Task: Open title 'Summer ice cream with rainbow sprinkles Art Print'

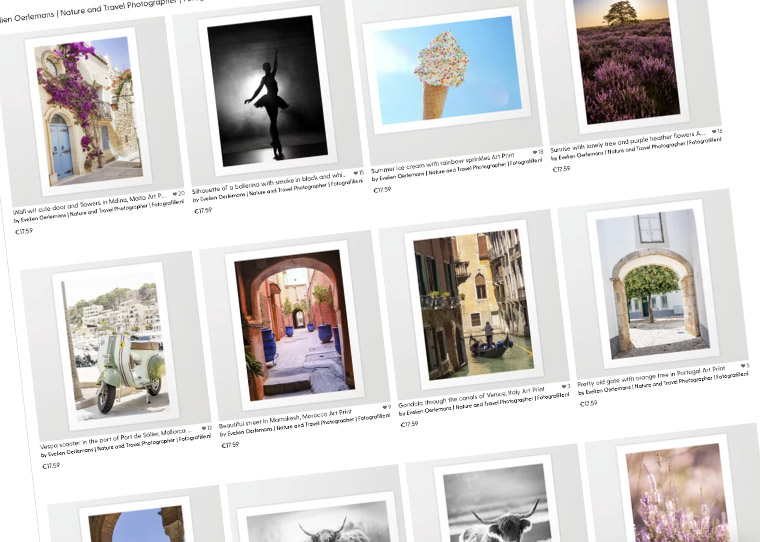Action: pyautogui.click(x=443, y=163)
